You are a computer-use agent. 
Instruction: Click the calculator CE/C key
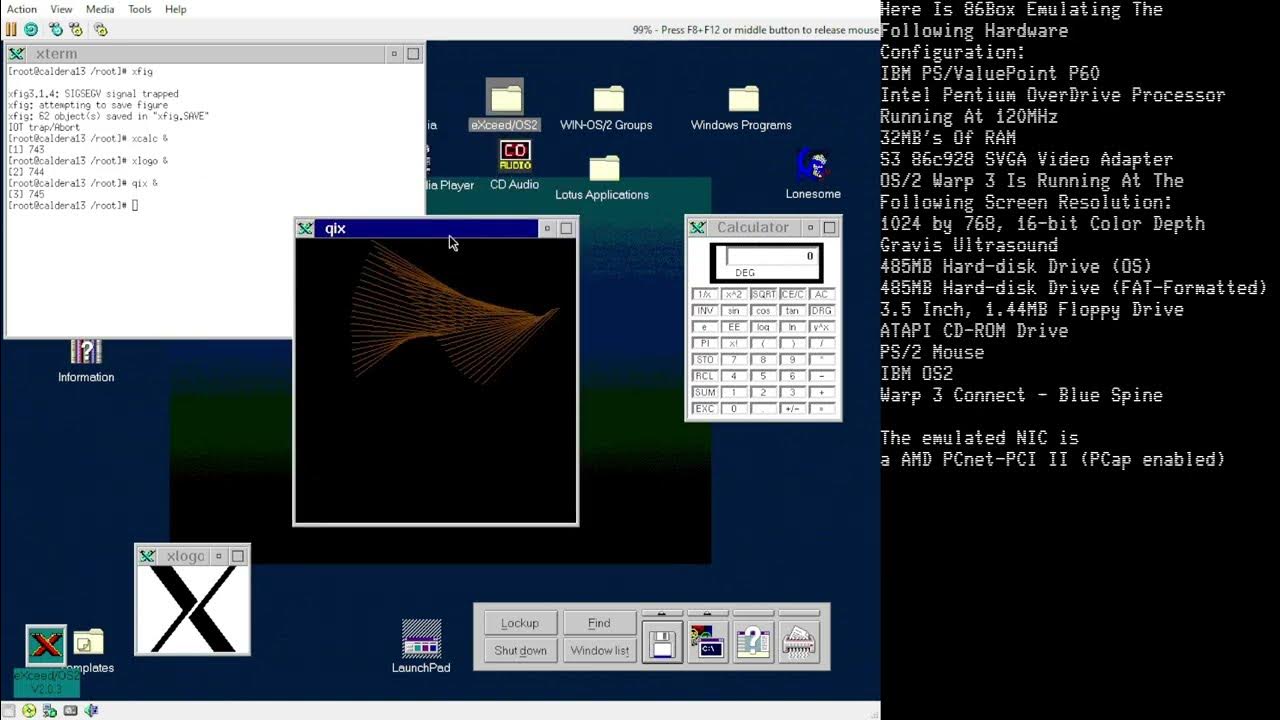(792, 295)
